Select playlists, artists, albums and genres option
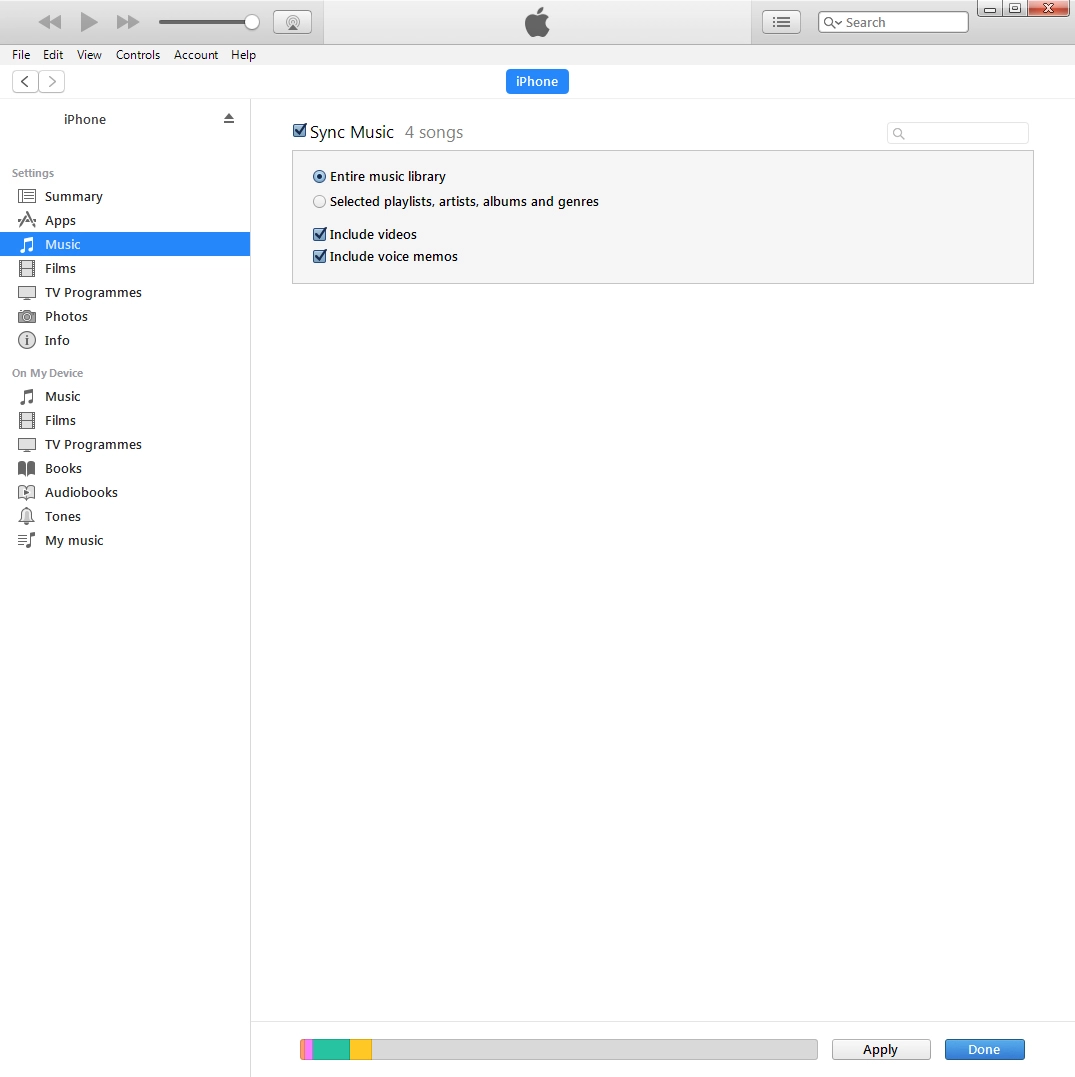The width and height of the screenshot is (1075, 1077). pyautogui.click(x=320, y=201)
